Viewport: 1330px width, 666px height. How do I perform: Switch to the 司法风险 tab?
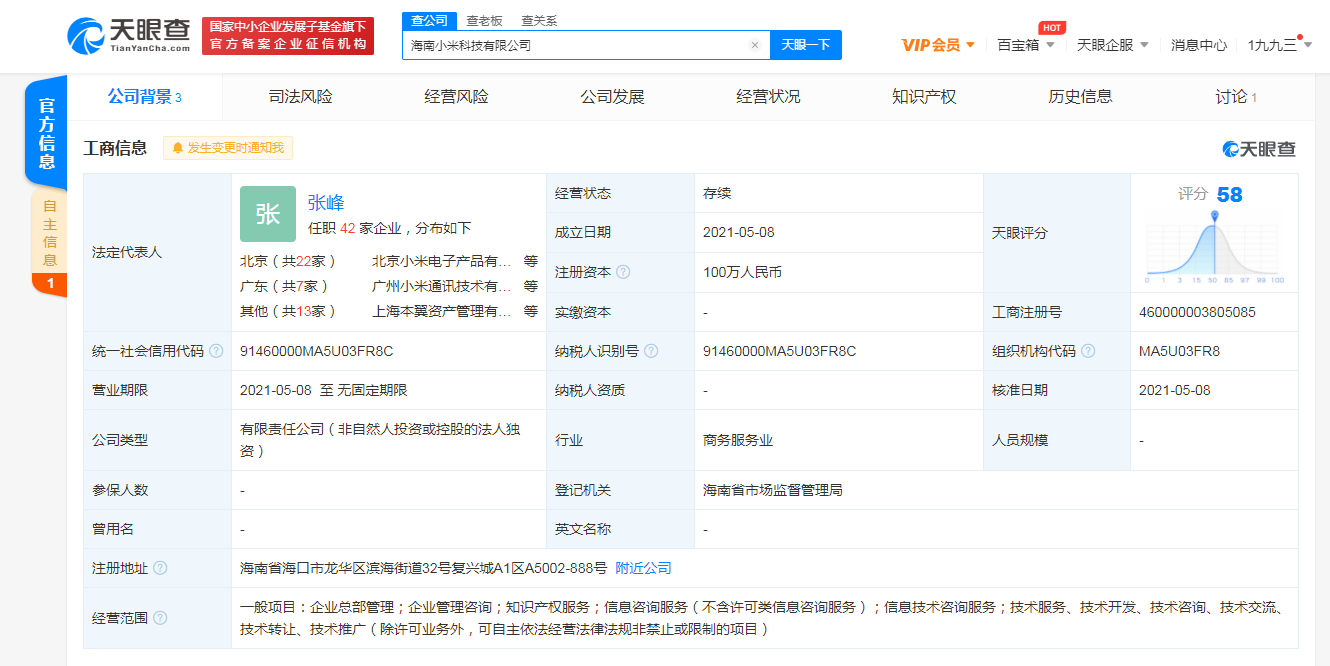click(x=299, y=97)
